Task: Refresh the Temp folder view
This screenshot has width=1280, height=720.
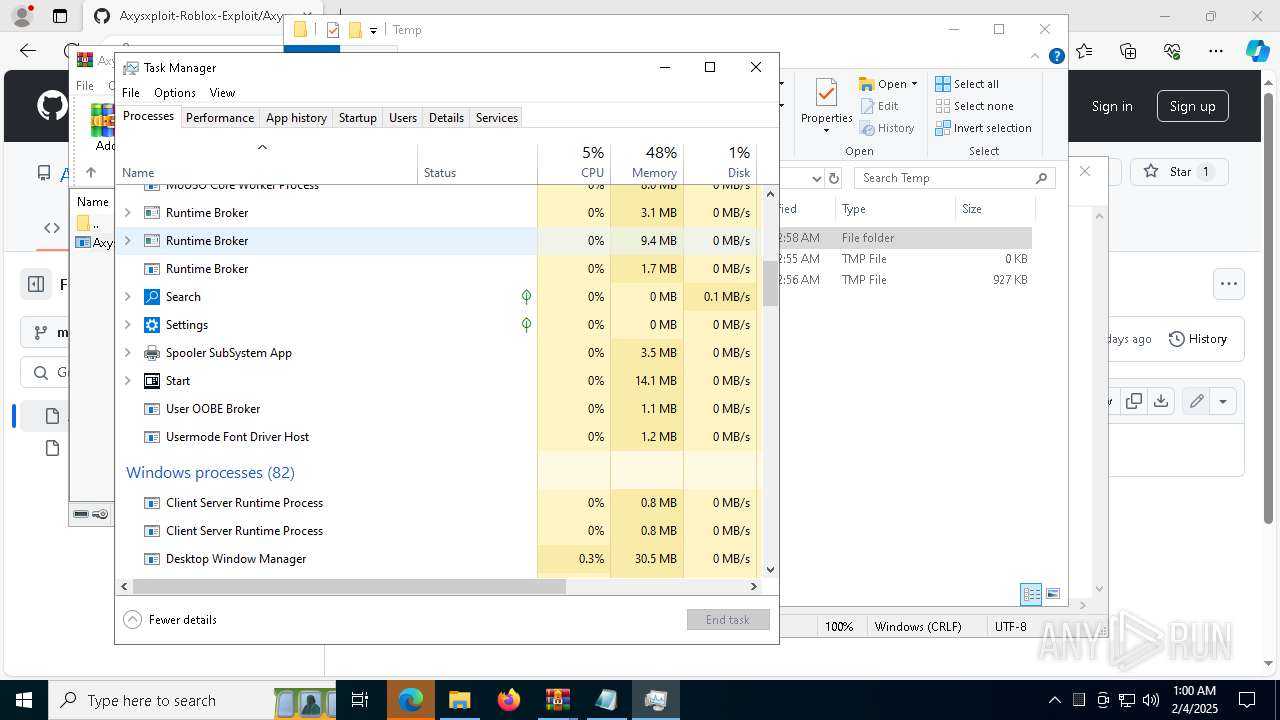Action: tap(834, 178)
